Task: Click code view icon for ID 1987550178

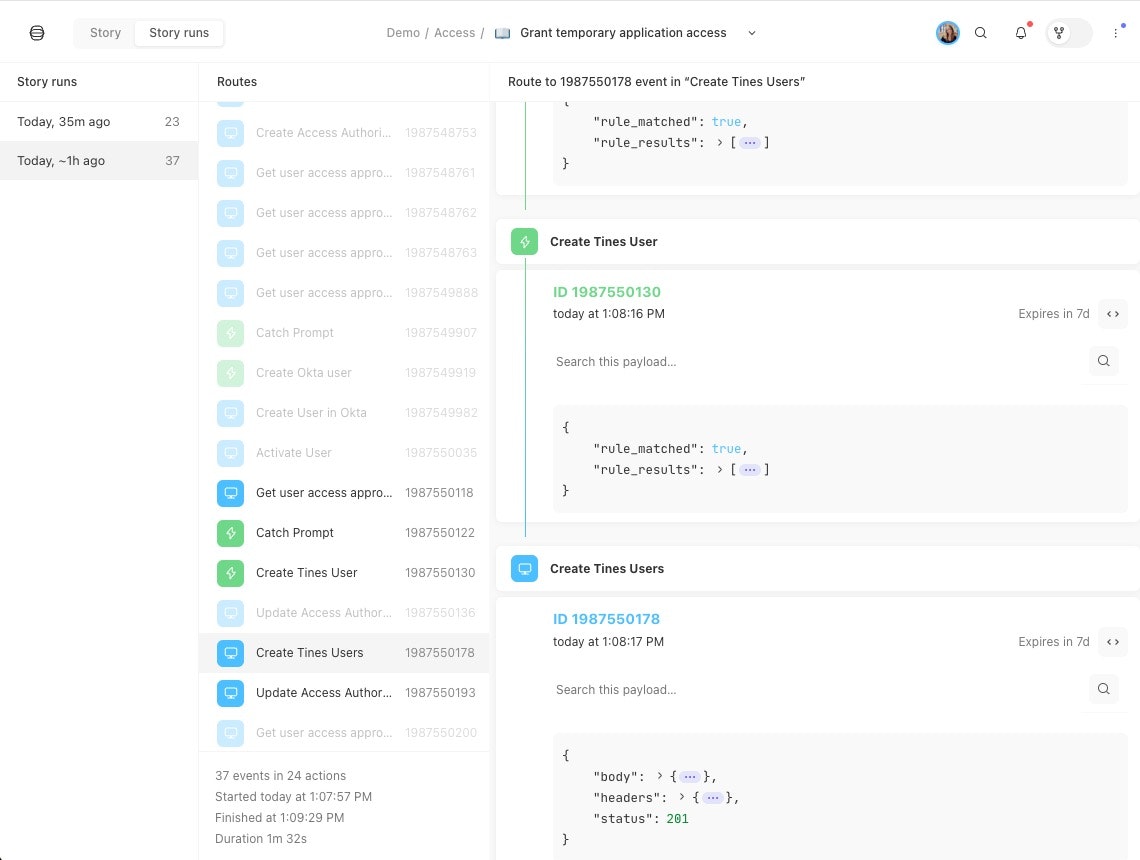Action: [1112, 642]
